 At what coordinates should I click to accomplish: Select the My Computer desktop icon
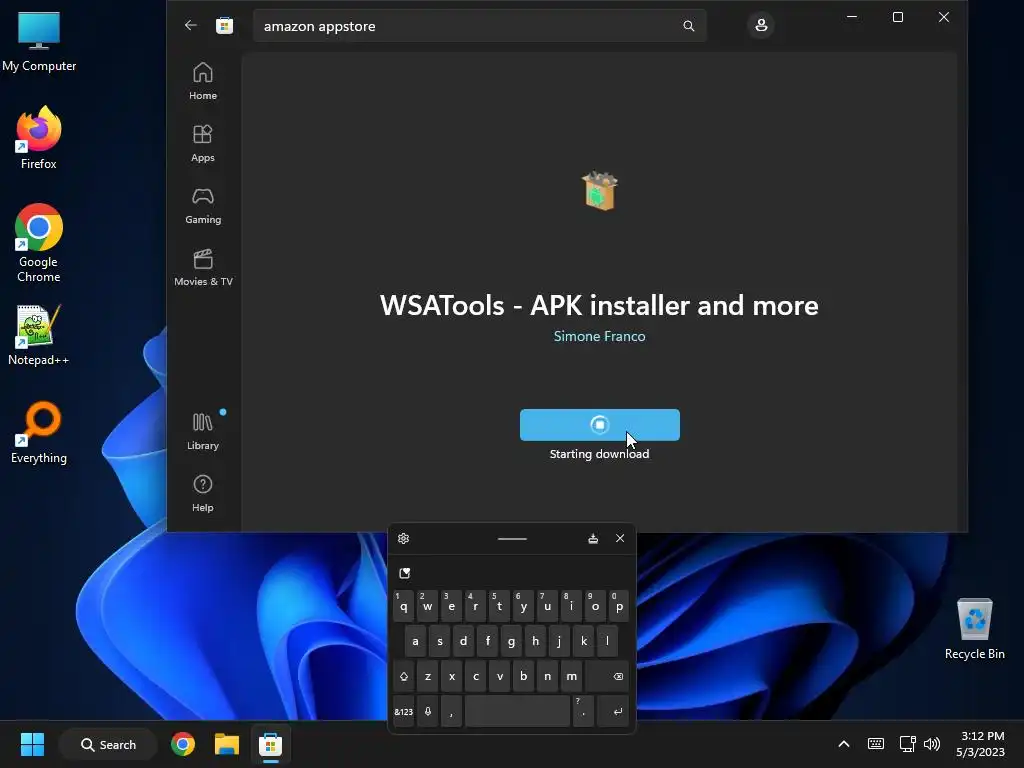39,42
